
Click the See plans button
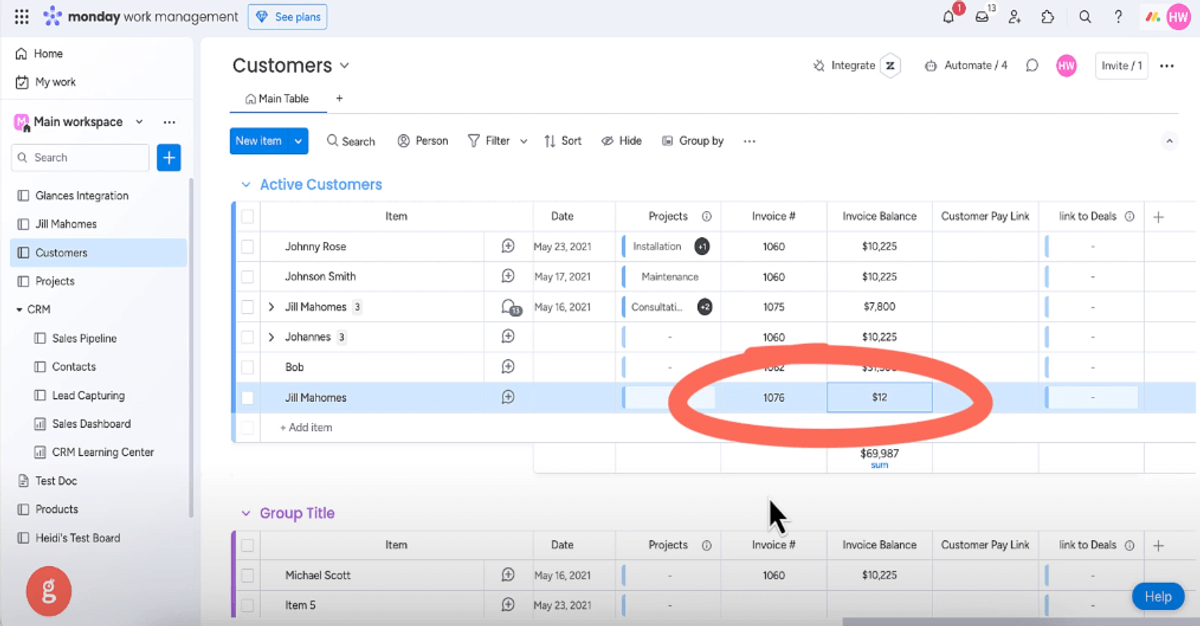coord(288,17)
